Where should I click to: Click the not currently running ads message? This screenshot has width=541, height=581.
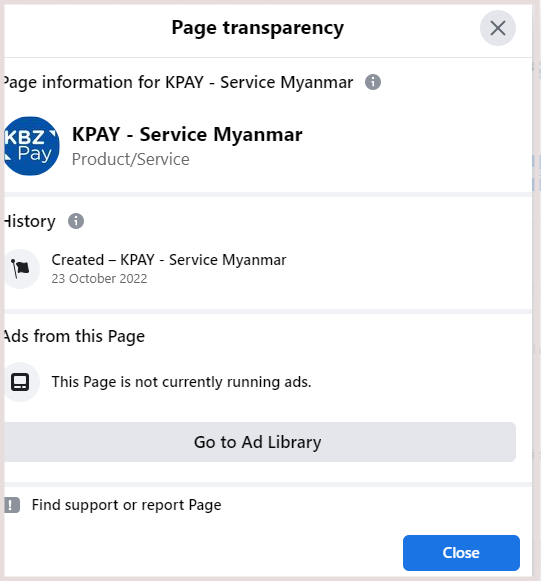tap(181, 382)
